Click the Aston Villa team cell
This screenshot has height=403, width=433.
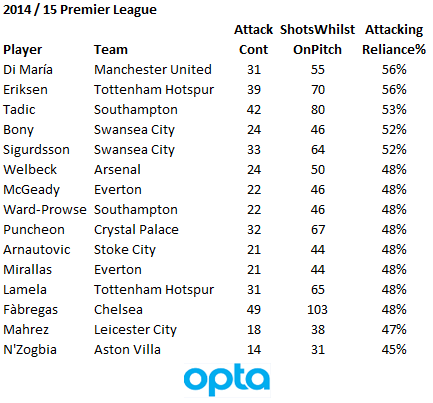coord(127,350)
